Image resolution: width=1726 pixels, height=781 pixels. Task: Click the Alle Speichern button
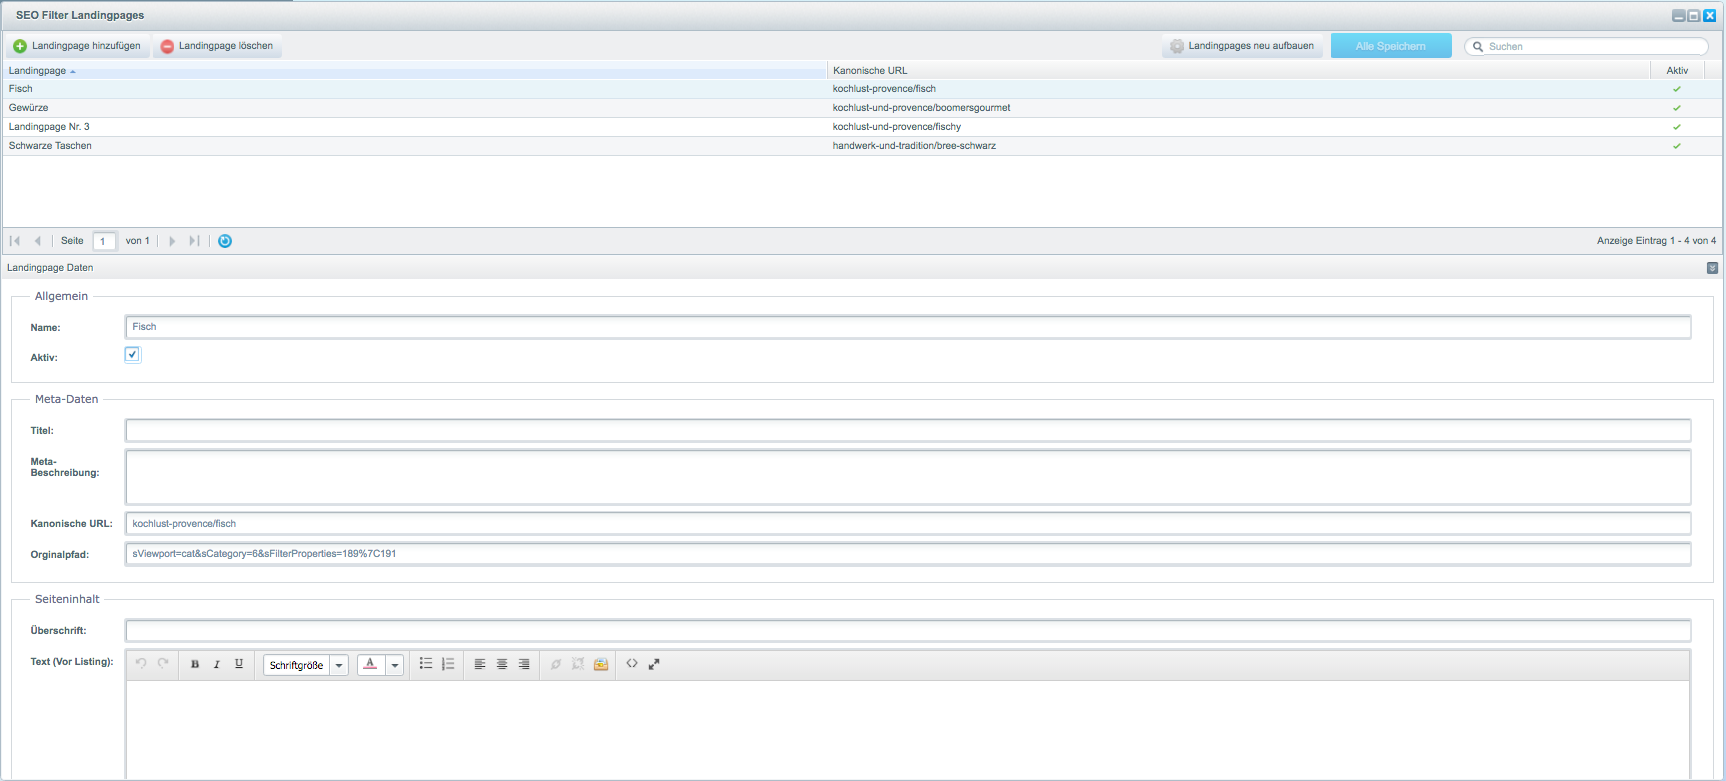1391,46
